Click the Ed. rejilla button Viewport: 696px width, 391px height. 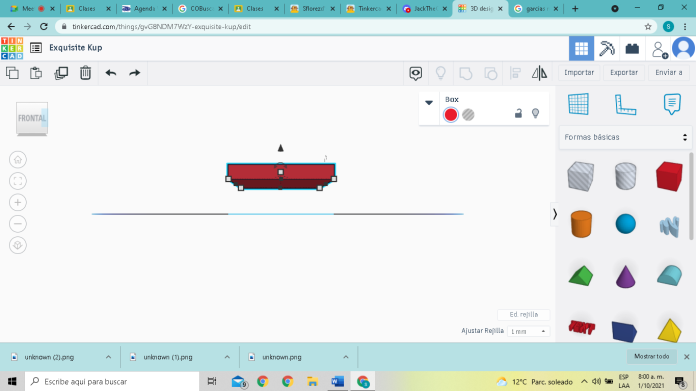pos(523,315)
